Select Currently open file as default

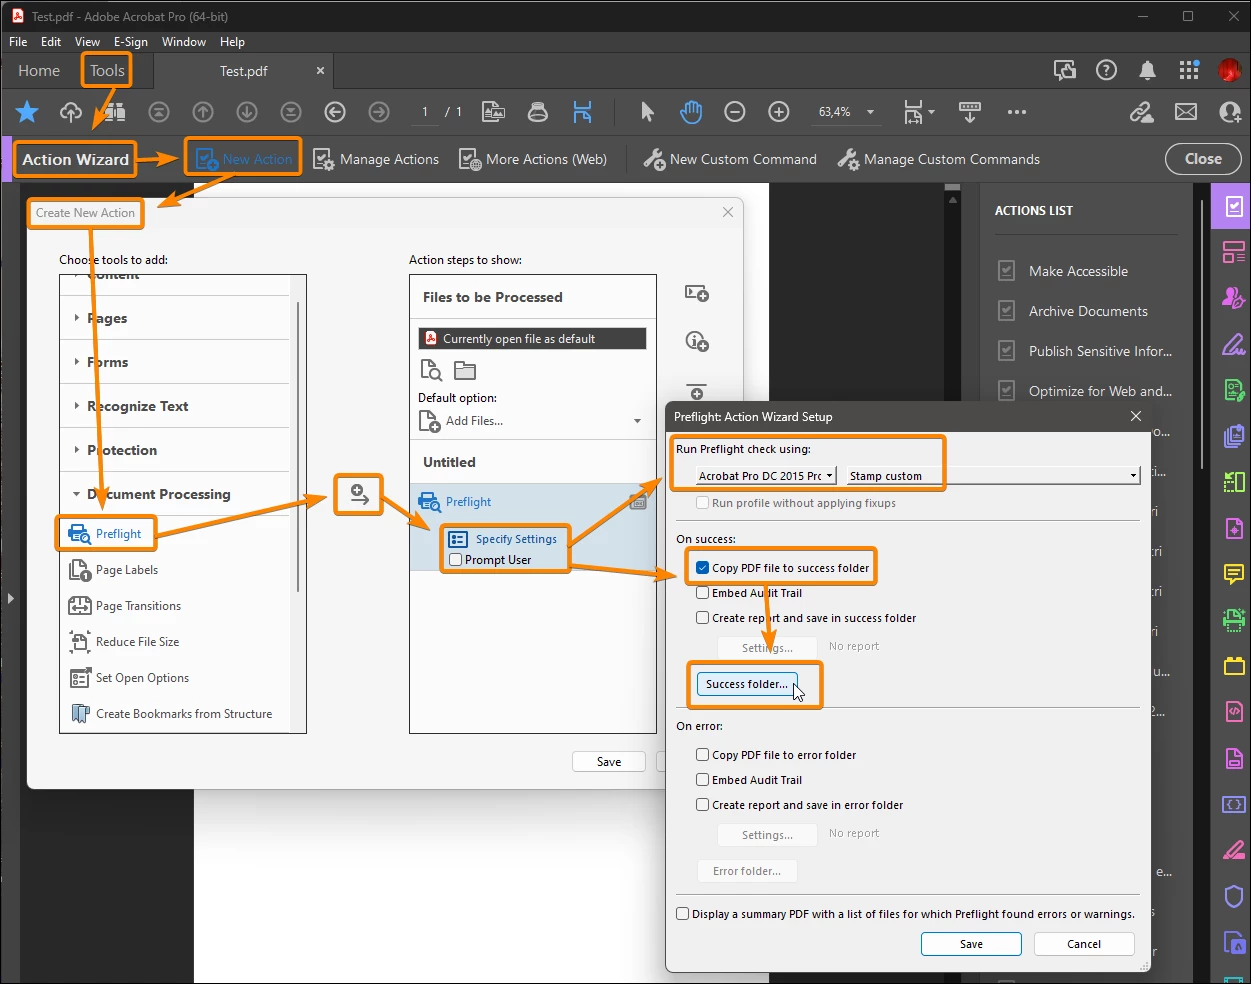532,339
